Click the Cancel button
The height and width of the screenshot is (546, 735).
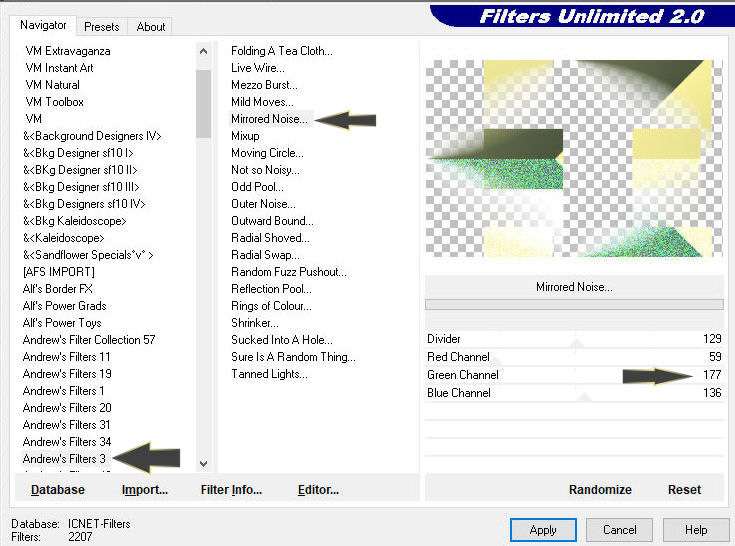[x=619, y=530]
